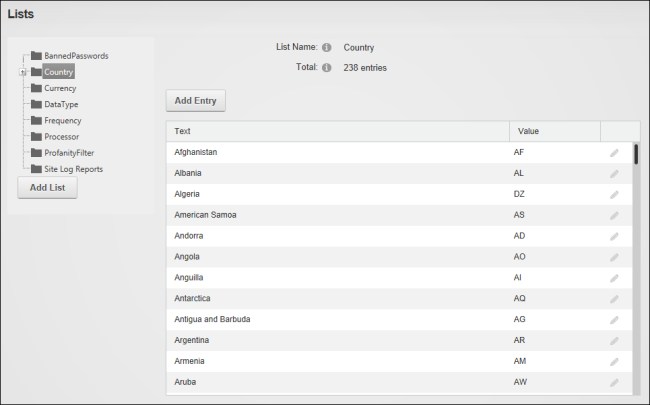The width and height of the screenshot is (650, 405).
Task: Click the Antigua and Barbuda text cell
Action: [x=338, y=319]
